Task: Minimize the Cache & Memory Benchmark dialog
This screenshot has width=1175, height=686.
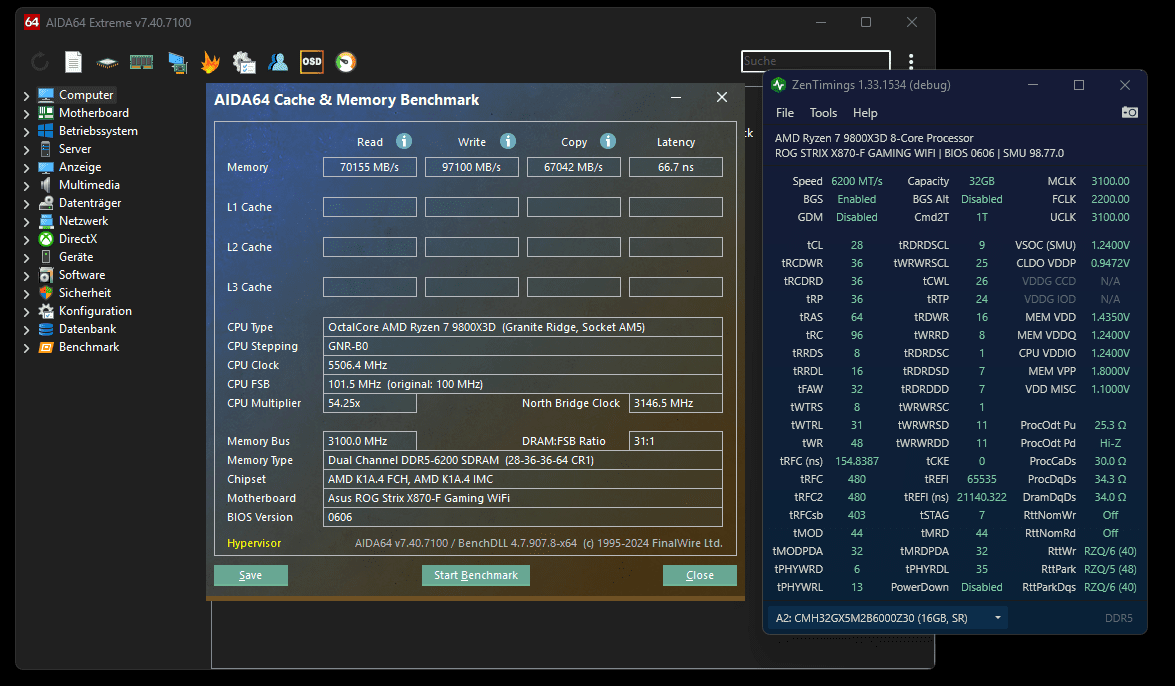Action: click(x=676, y=97)
